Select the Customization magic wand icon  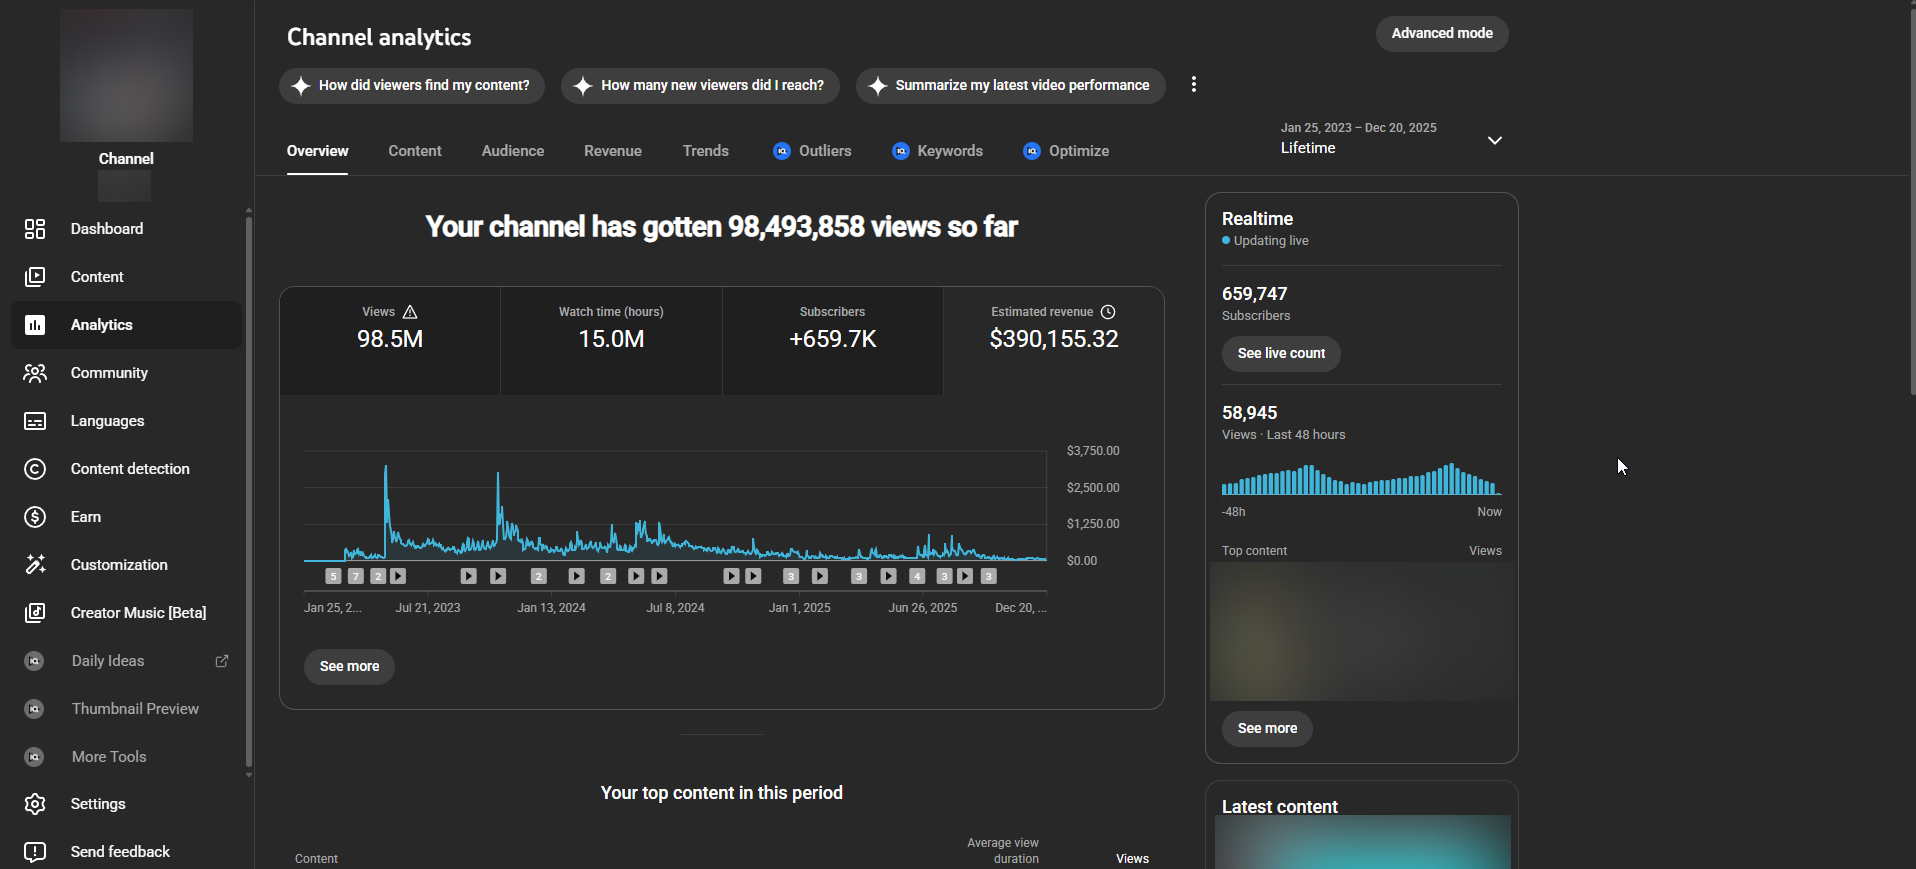point(35,565)
